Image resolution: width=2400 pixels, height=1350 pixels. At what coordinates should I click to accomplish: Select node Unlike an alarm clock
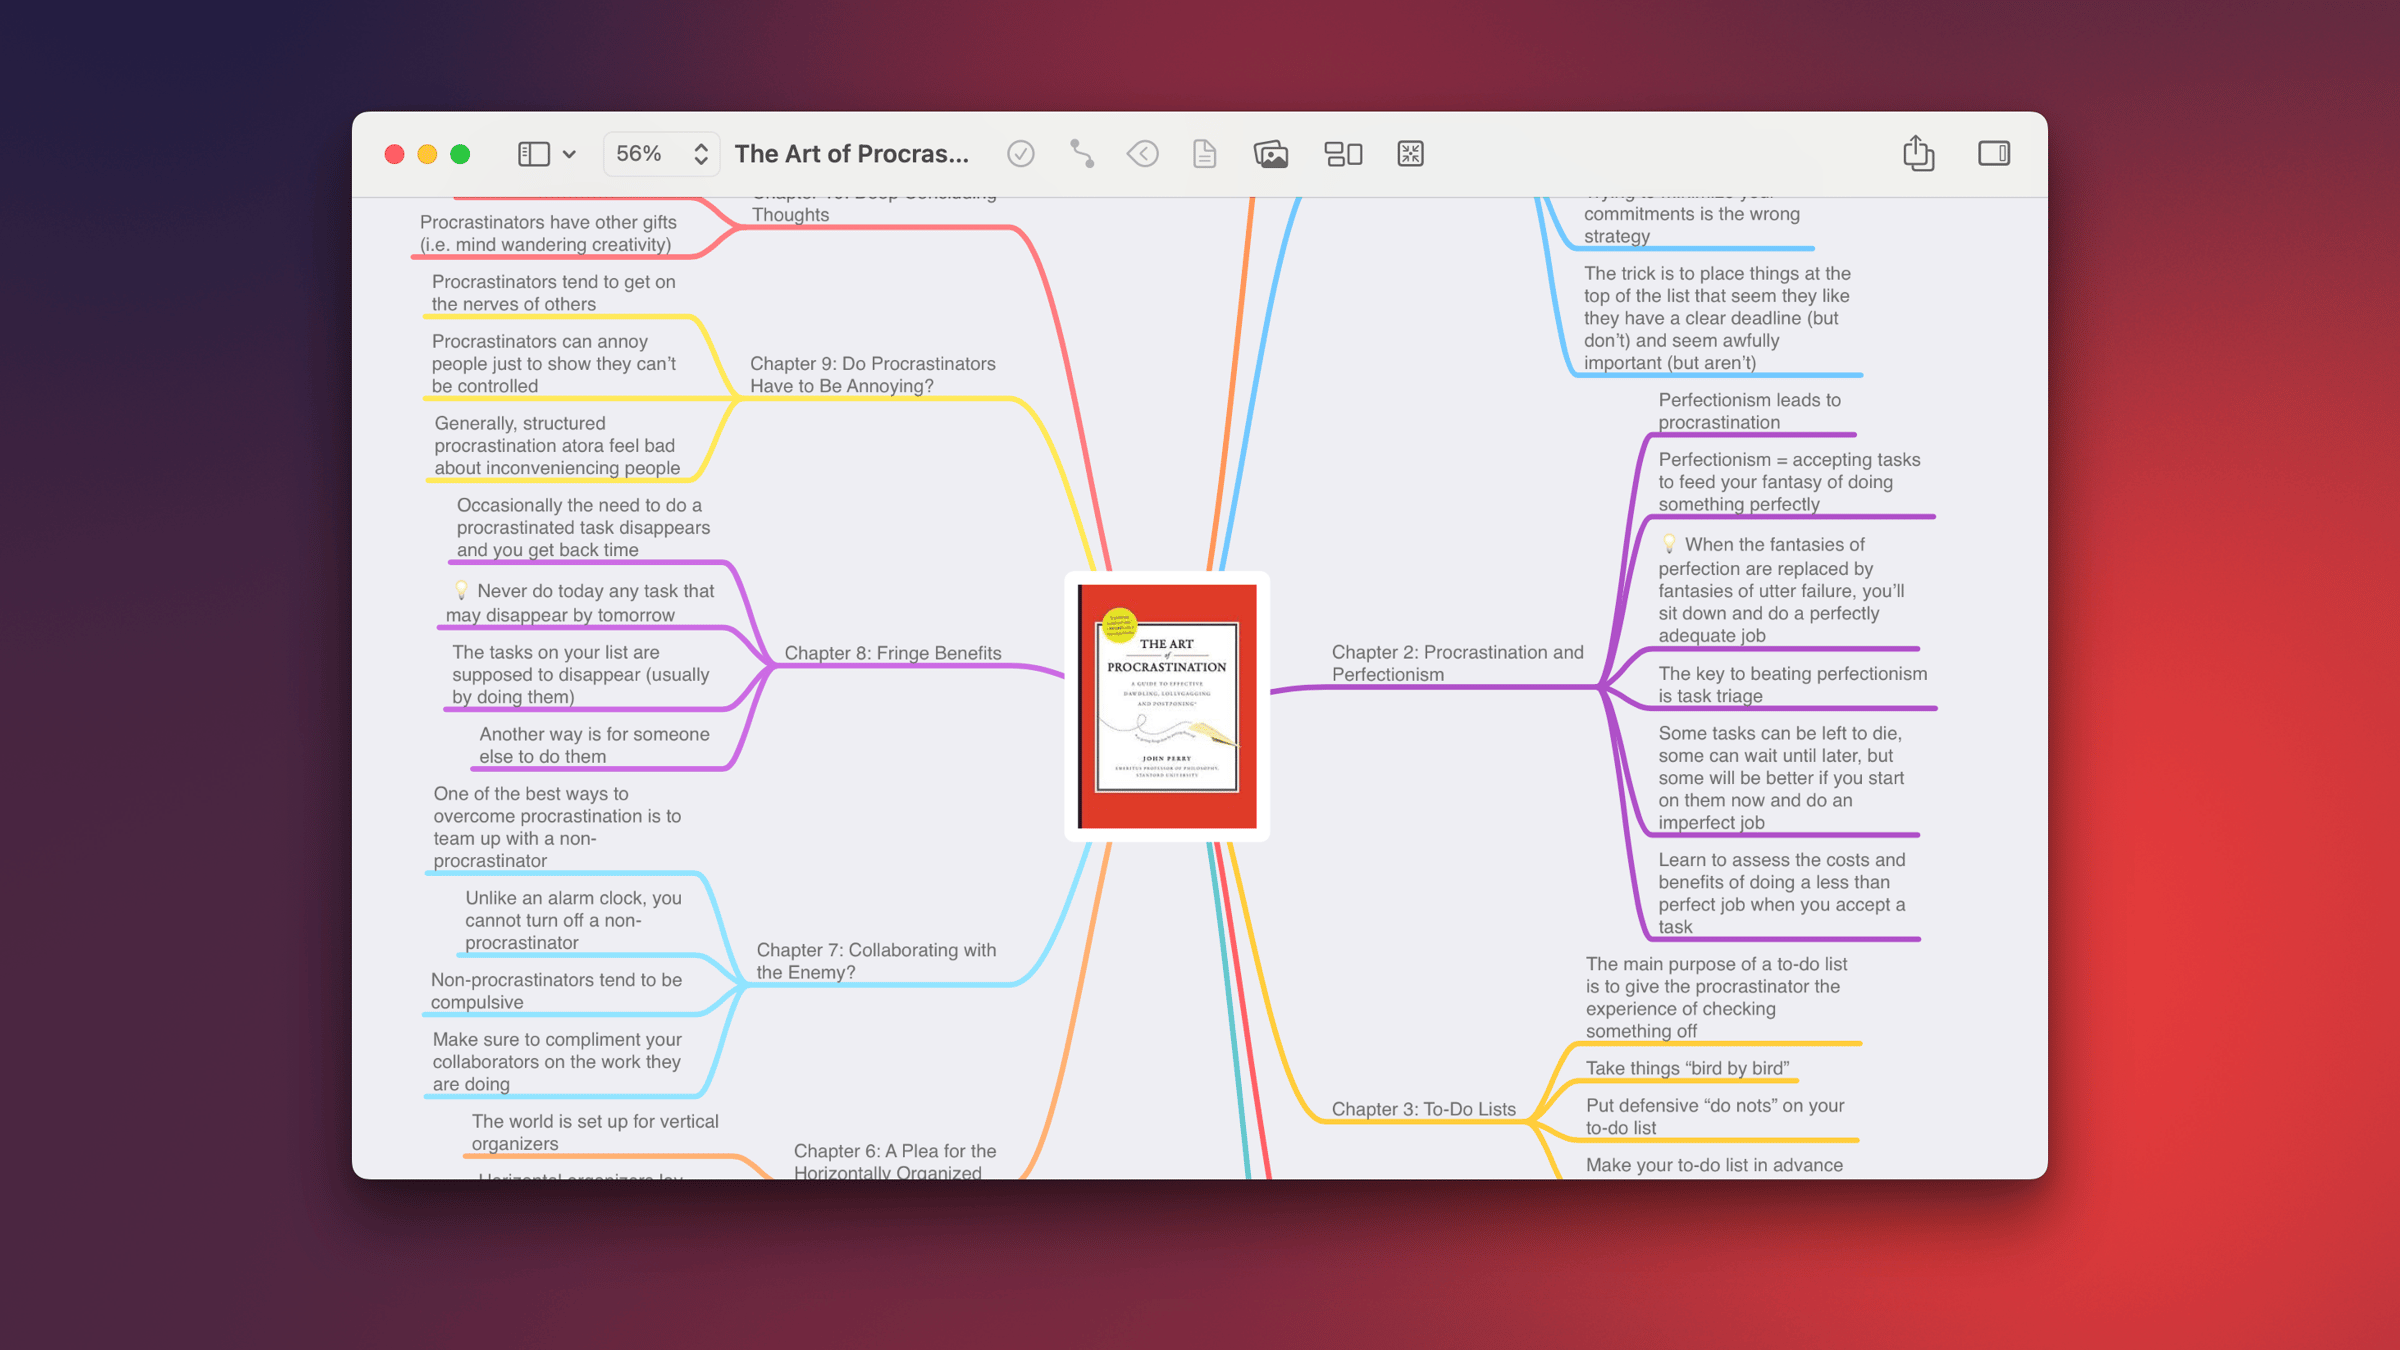pyautogui.click(x=573, y=920)
